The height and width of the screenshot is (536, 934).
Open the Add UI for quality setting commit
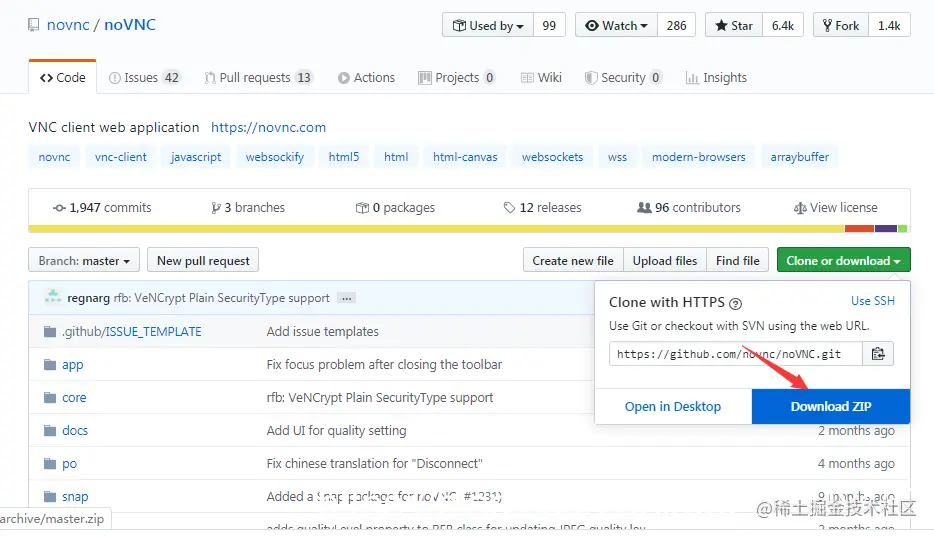(337, 431)
